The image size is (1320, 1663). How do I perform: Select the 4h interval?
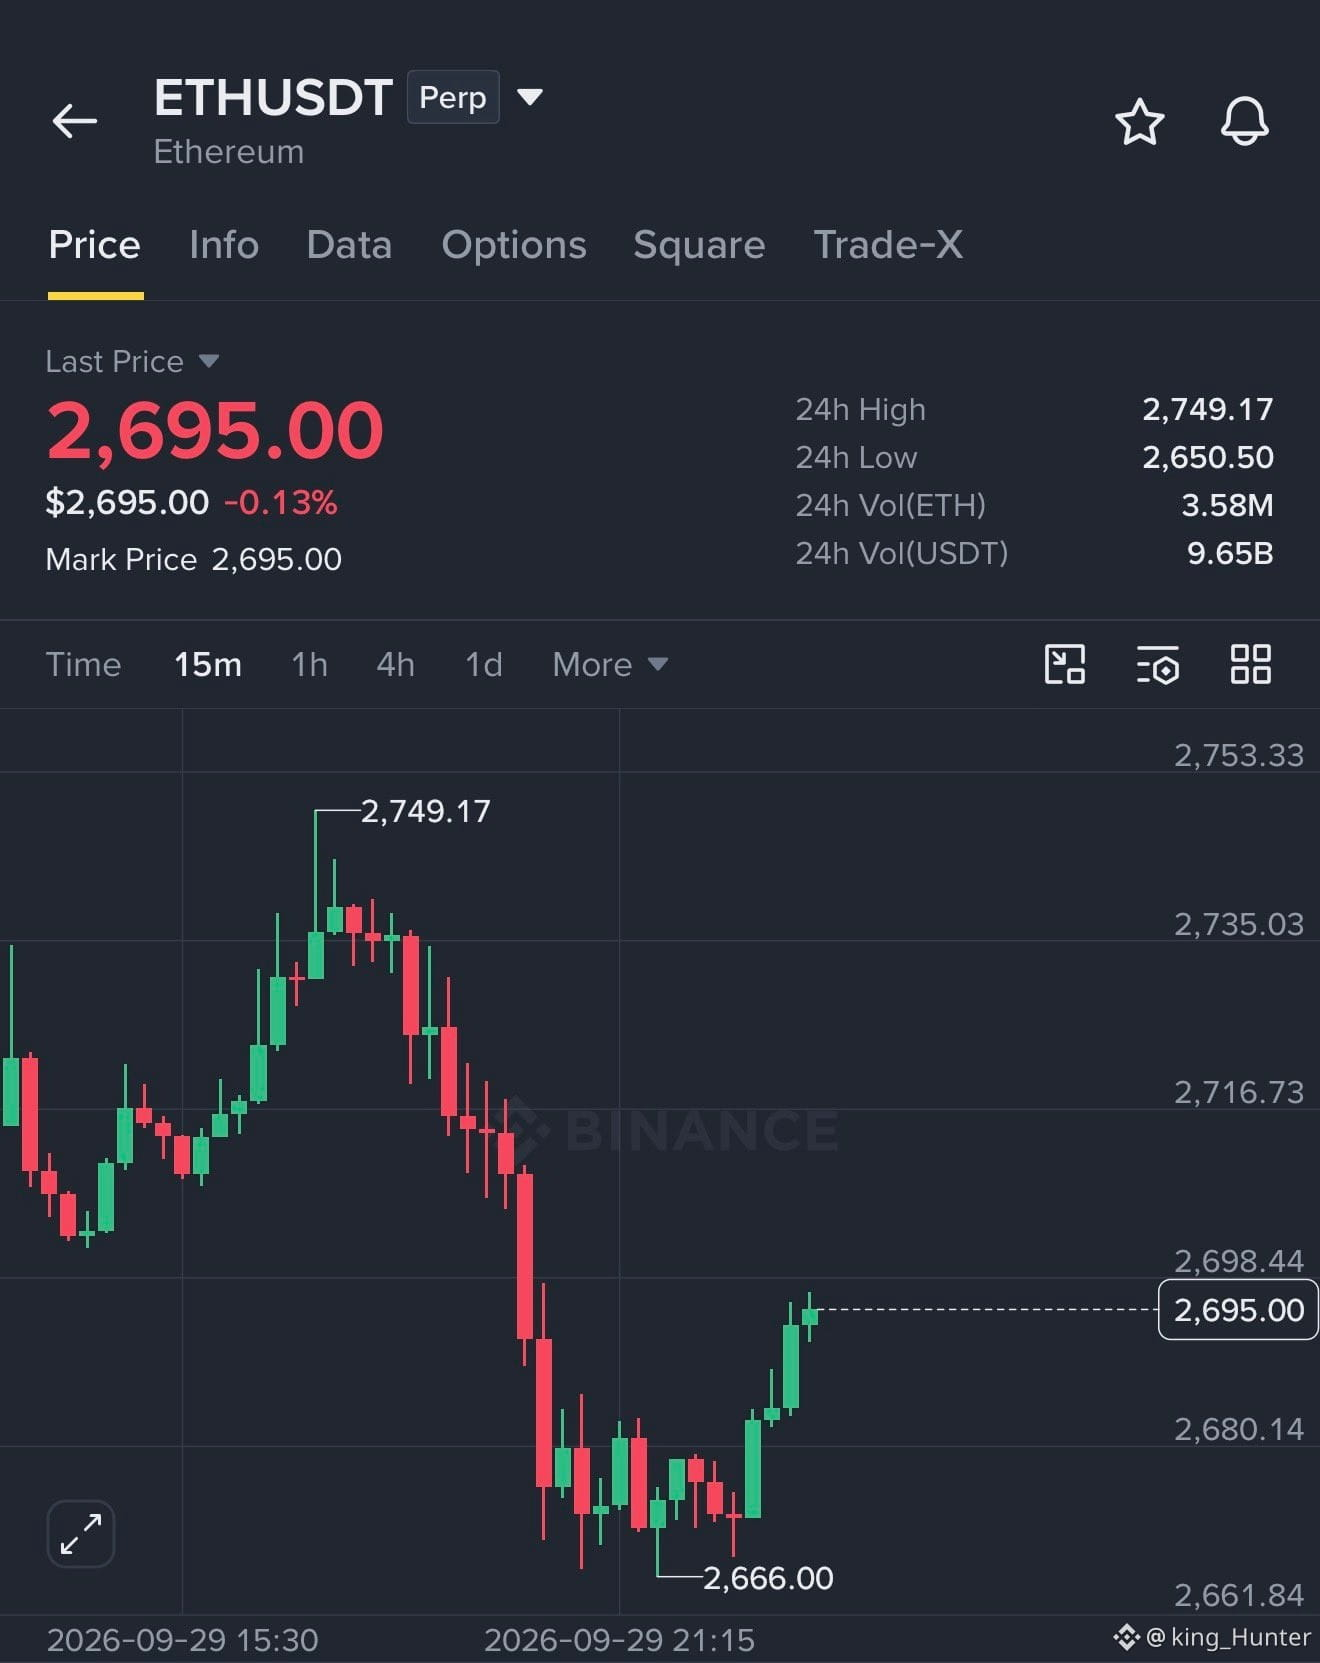tap(395, 664)
